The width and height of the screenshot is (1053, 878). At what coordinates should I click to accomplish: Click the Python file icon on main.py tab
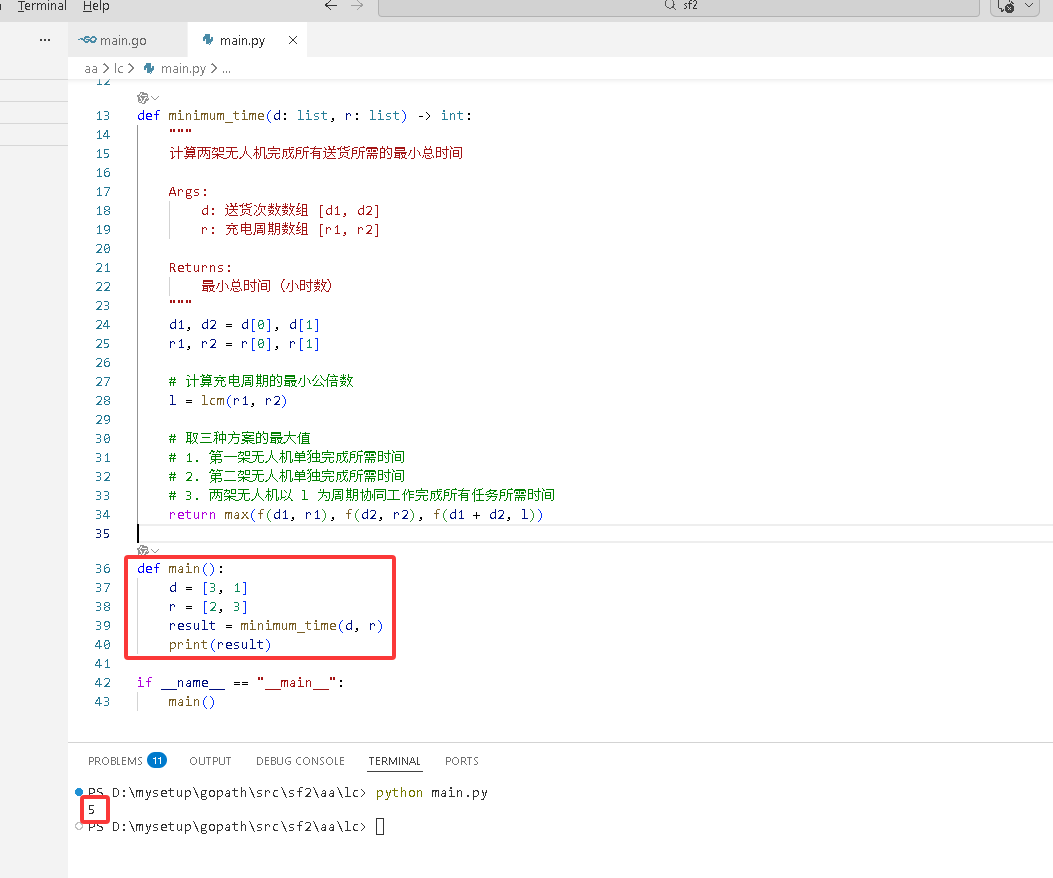(x=208, y=40)
